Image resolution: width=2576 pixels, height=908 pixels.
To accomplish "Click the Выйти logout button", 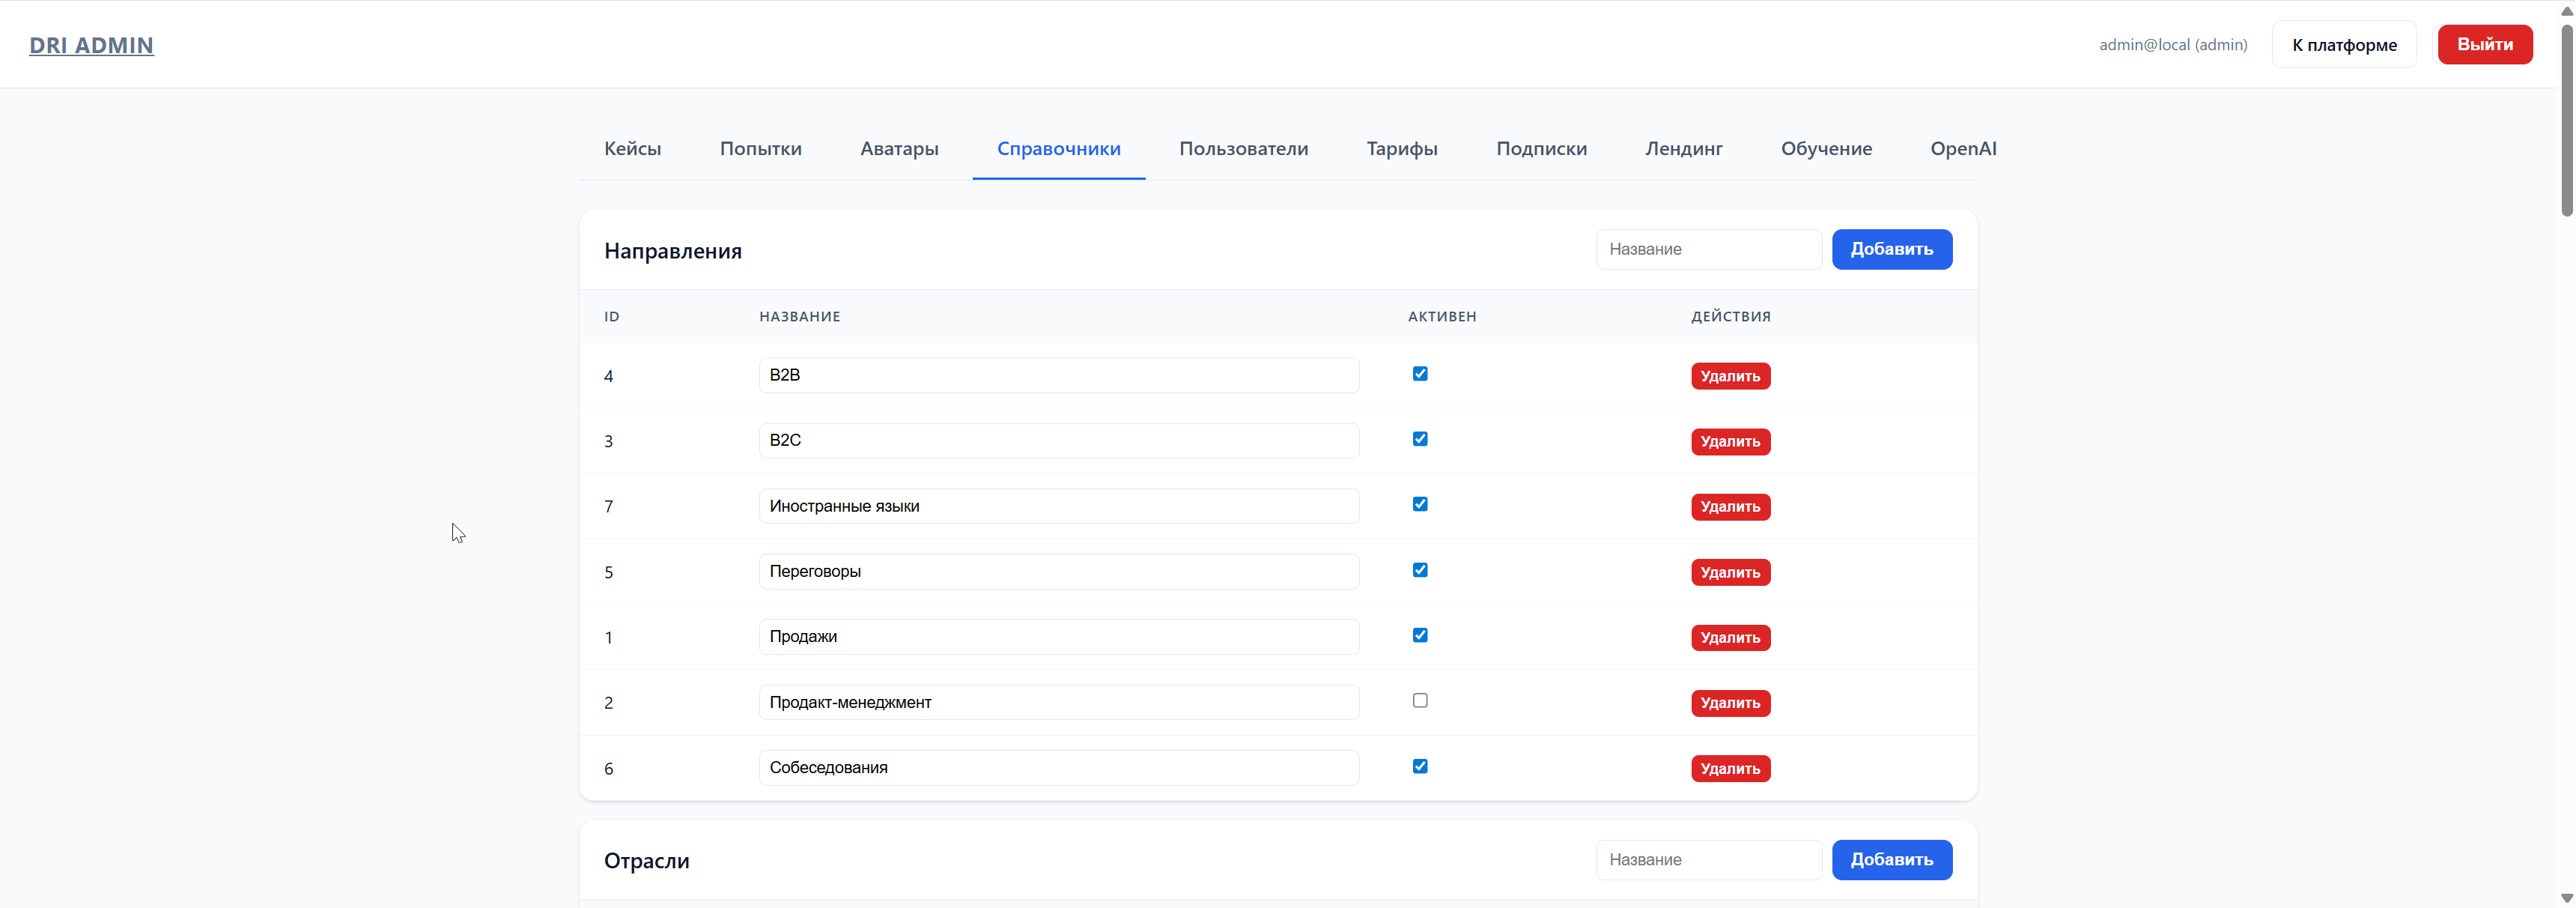I will tap(2484, 44).
